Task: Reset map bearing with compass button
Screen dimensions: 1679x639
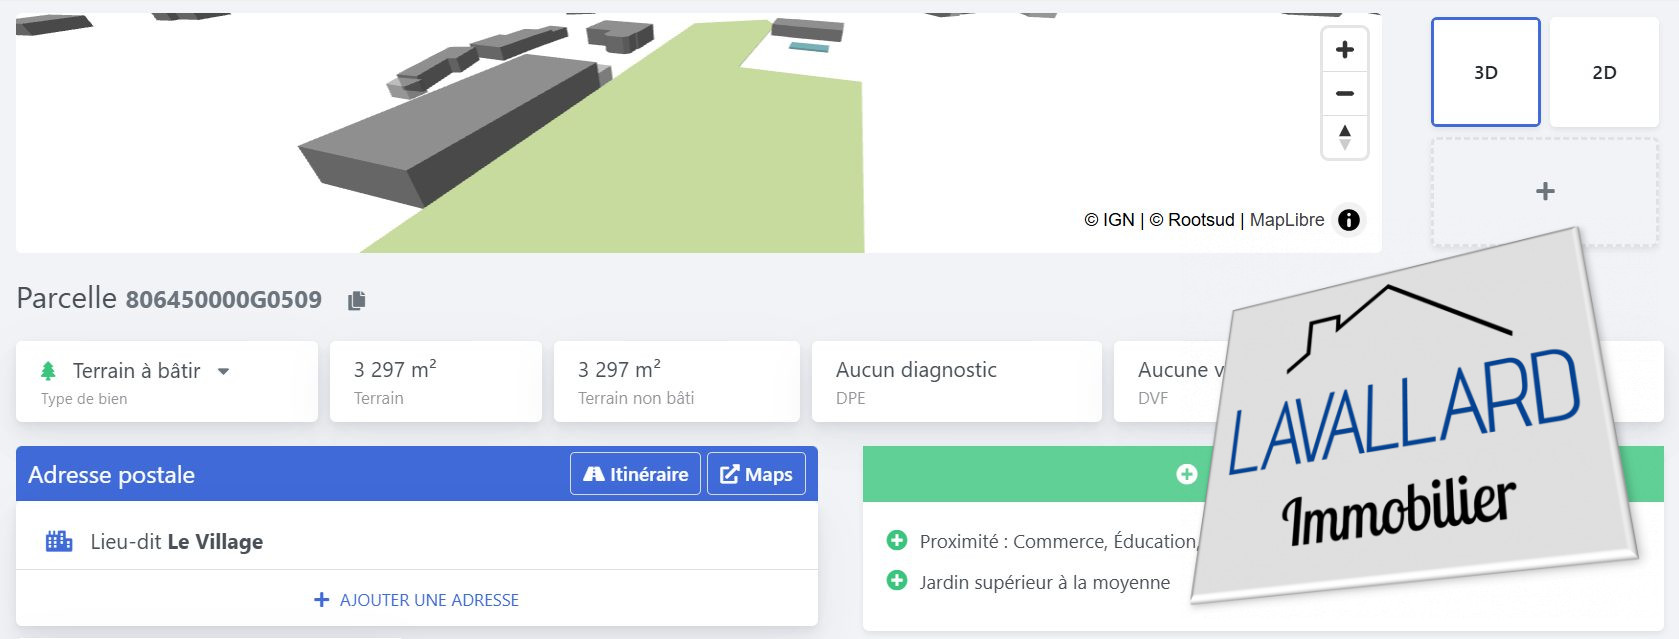Action: click(x=1344, y=136)
